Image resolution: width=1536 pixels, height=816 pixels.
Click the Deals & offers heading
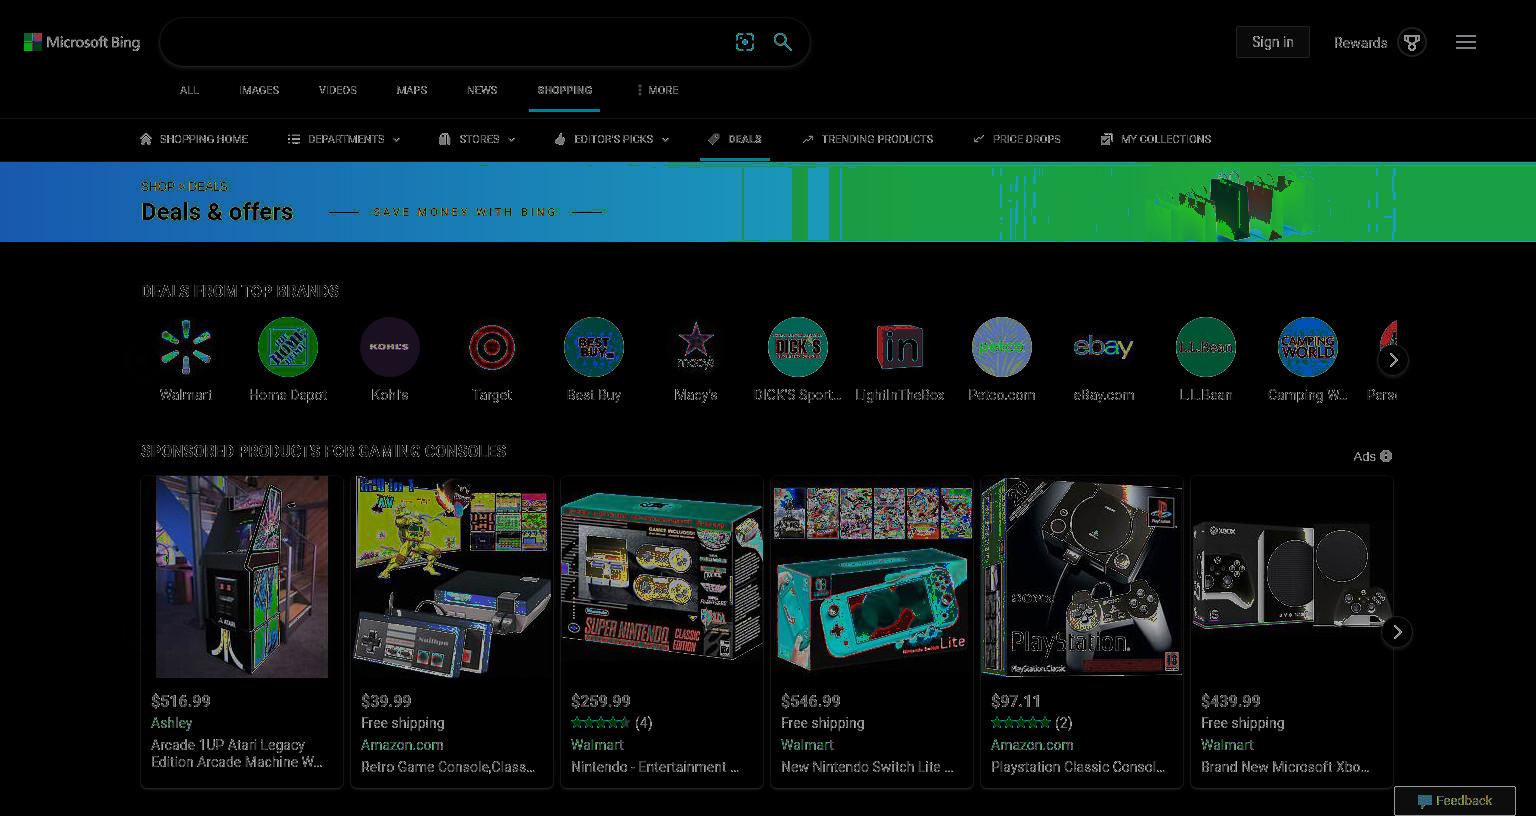pyautogui.click(x=217, y=212)
